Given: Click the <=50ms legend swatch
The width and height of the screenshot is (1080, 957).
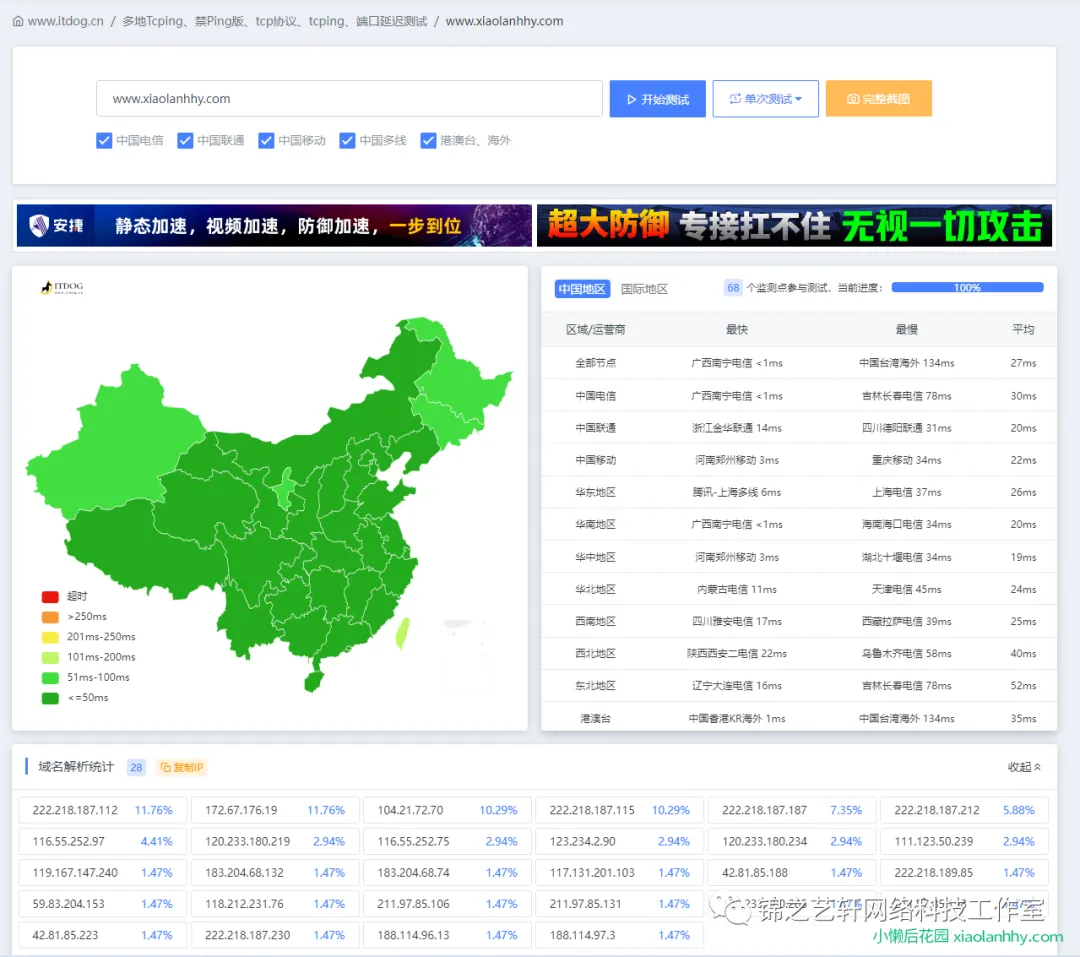Looking at the screenshot, I should coord(50,698).
